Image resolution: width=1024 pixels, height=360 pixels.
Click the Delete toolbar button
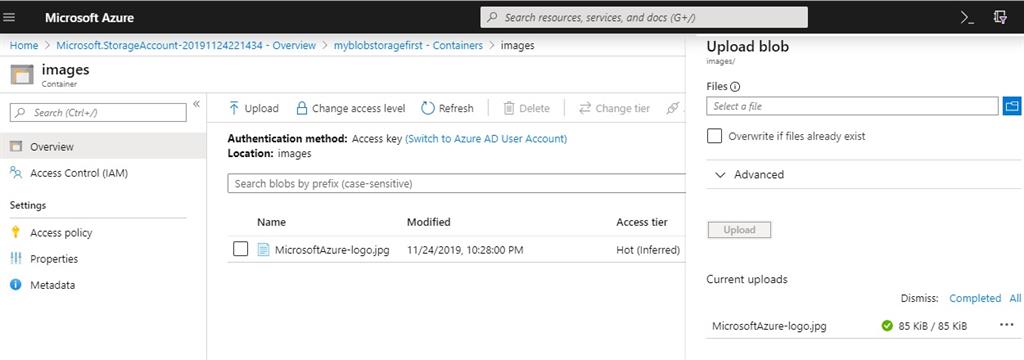tap(526, 108)
